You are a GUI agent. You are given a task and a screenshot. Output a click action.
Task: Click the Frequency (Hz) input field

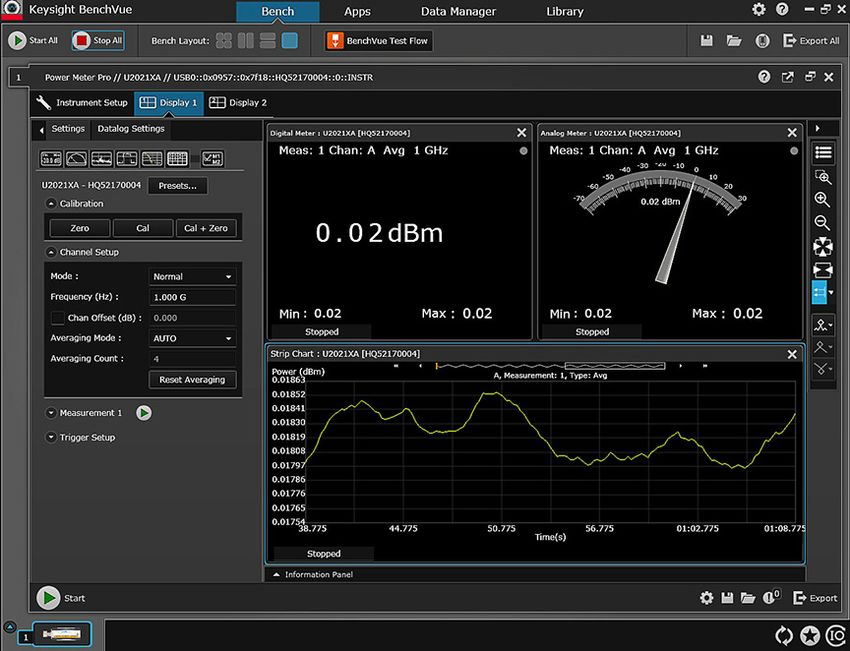192,297
